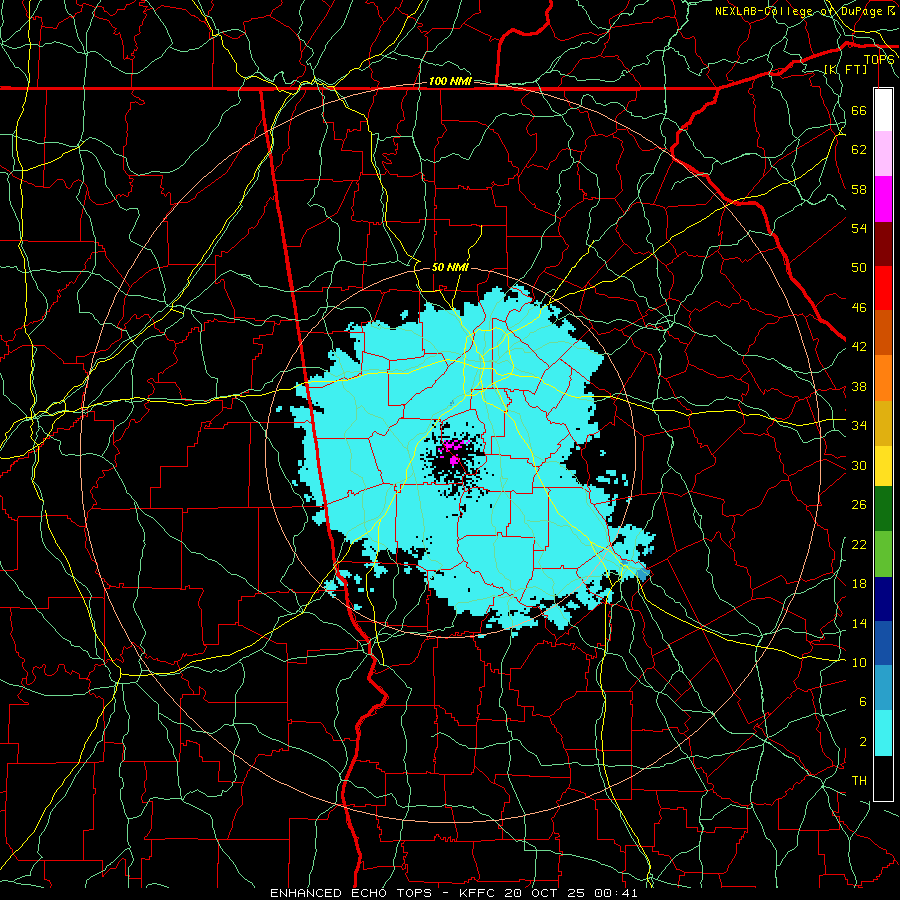Select the navy blue legend swatch
The width and height of the screenshot is (900, 900).
883,599
